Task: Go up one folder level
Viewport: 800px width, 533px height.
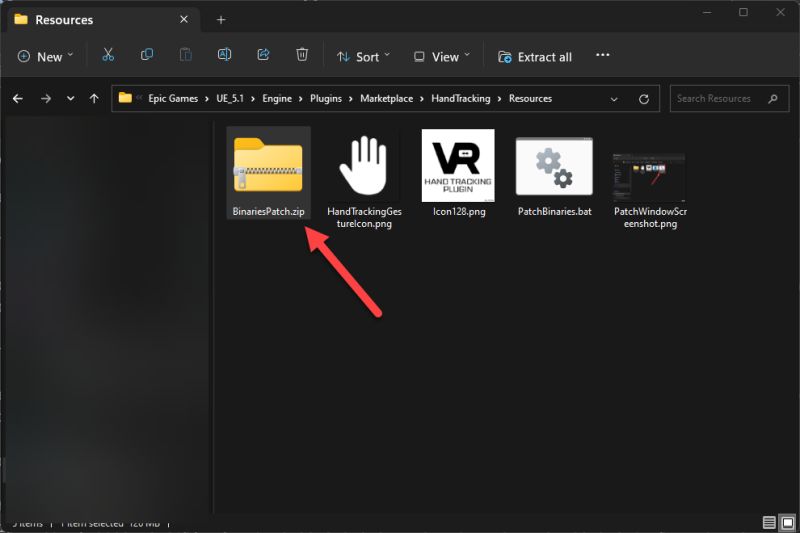Action: click(x=94, y=98)
